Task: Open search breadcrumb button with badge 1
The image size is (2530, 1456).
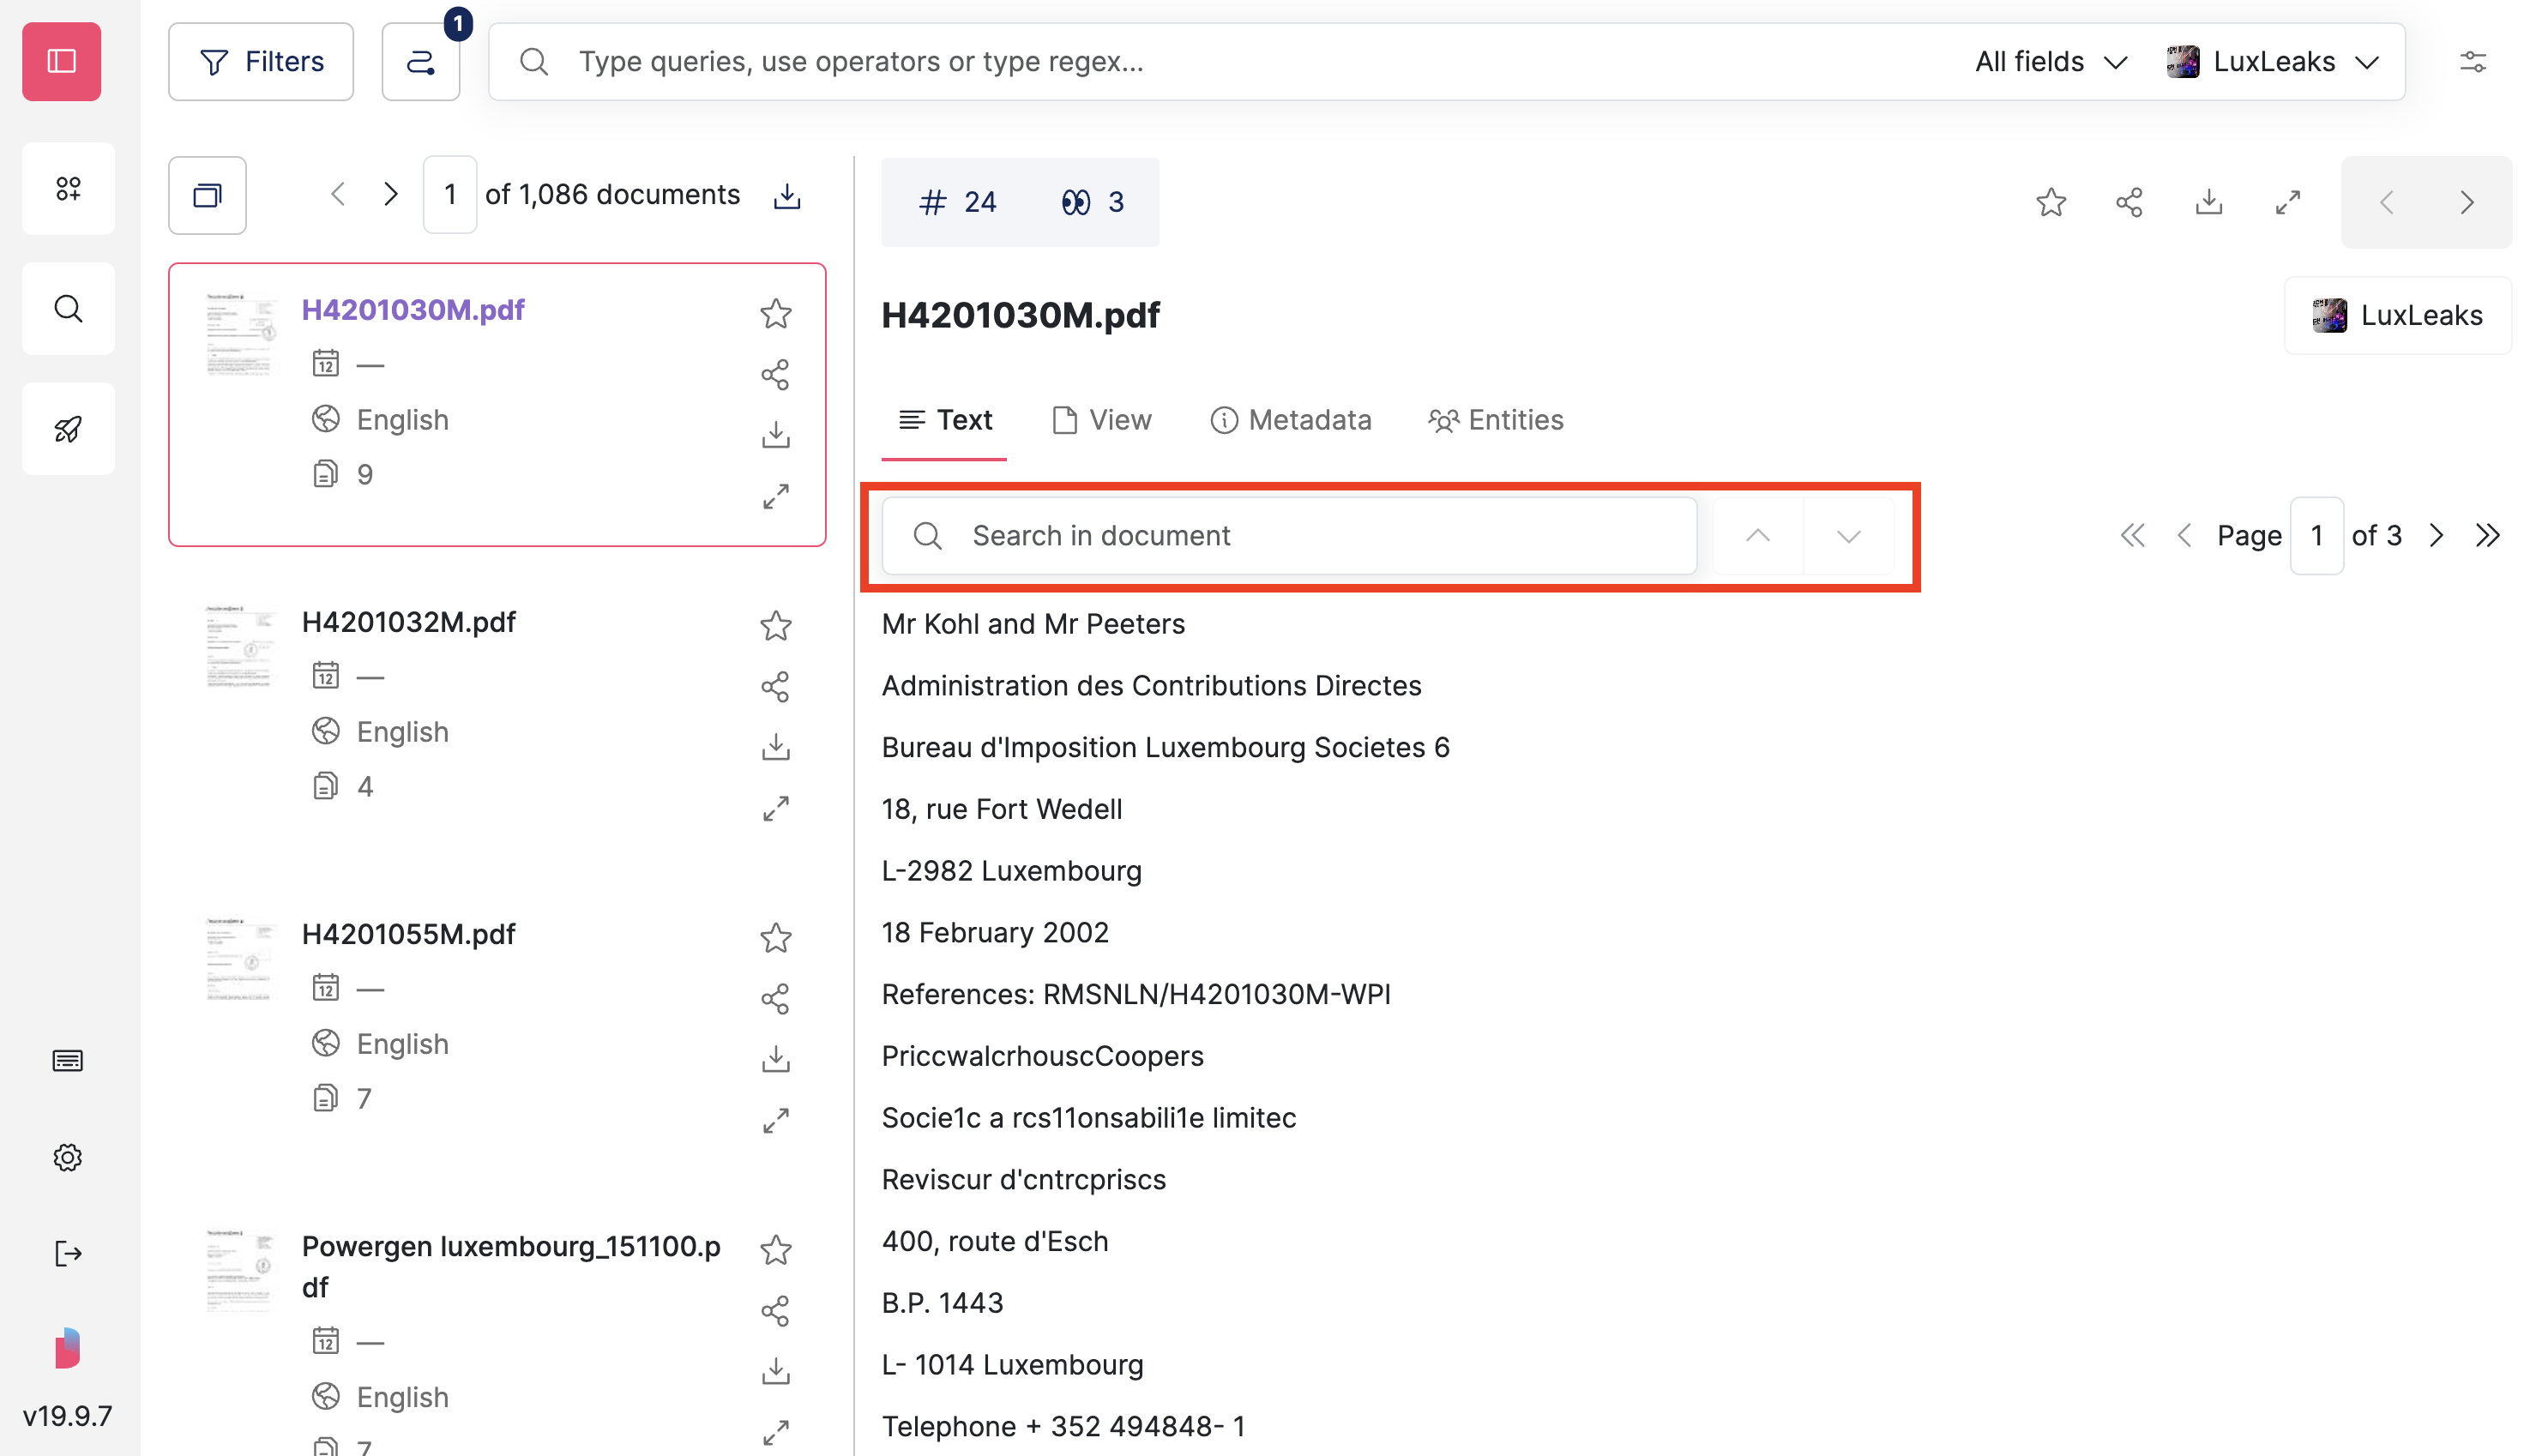Action: point(421,61)
